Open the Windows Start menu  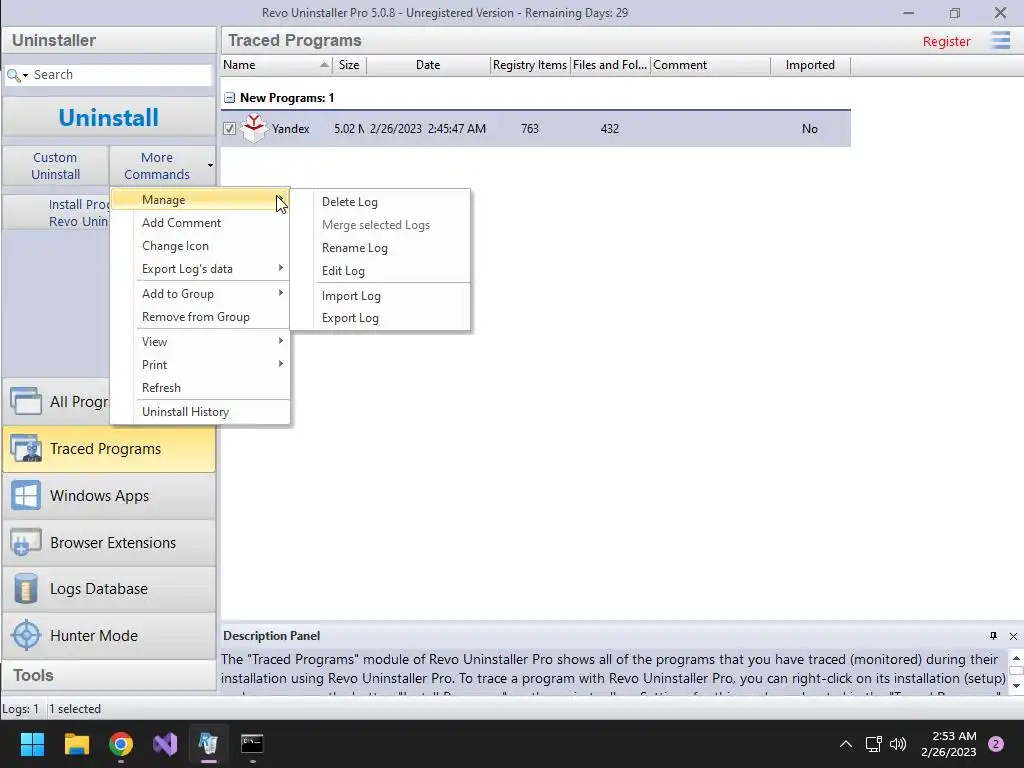(32, 744)
